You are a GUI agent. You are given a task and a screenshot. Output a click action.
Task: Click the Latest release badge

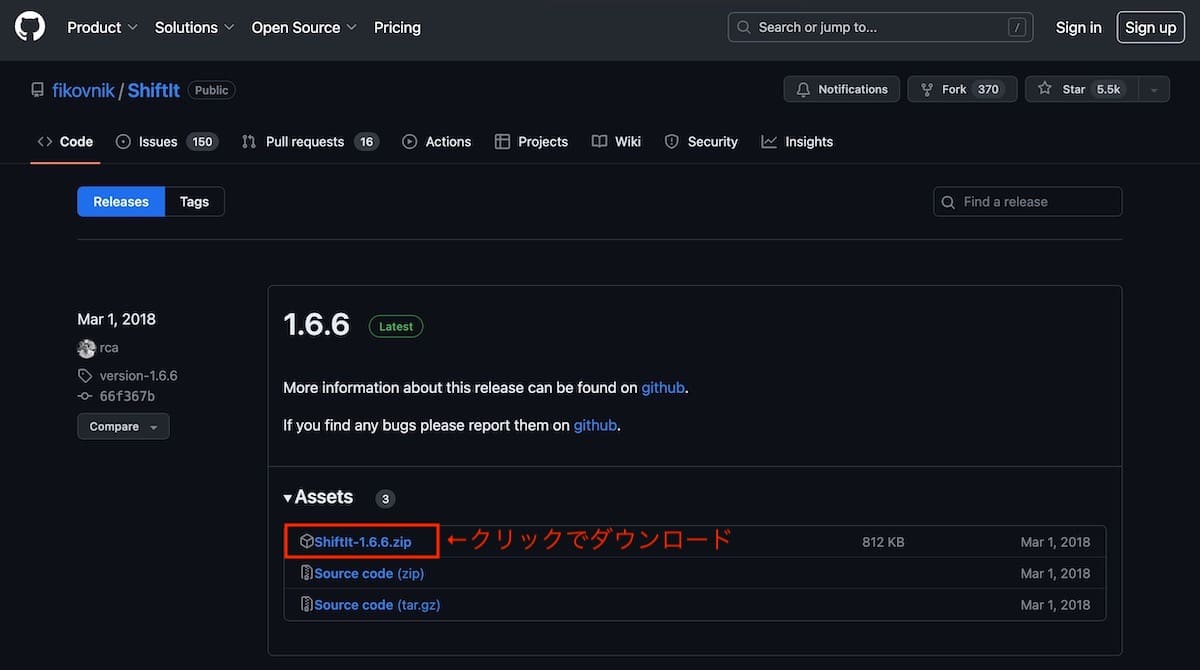(396, 326)
